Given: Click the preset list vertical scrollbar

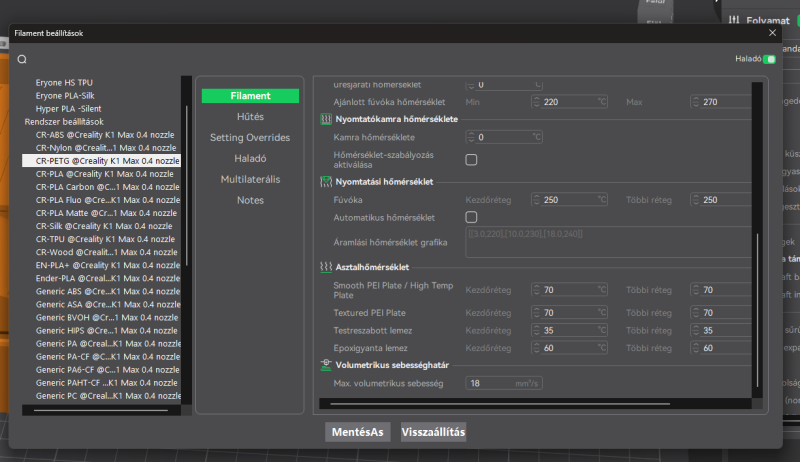Looking at the screenshot, I should pos(186,186).
